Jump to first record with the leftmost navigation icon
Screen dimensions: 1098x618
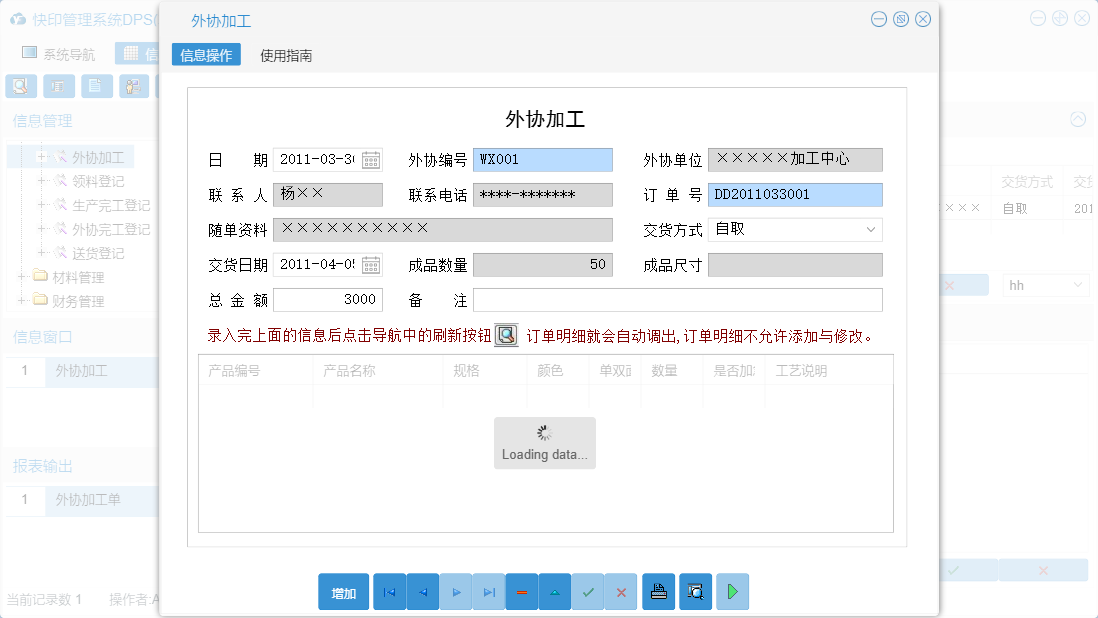(x=389, y=591)
